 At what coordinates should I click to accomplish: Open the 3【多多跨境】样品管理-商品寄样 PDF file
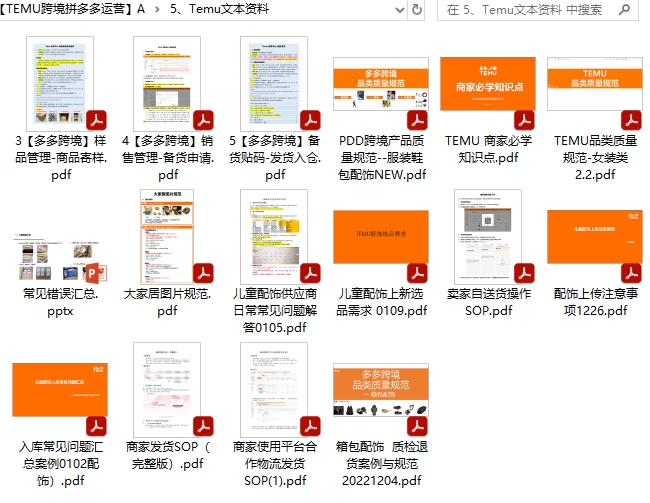click(x=60, y=85)
